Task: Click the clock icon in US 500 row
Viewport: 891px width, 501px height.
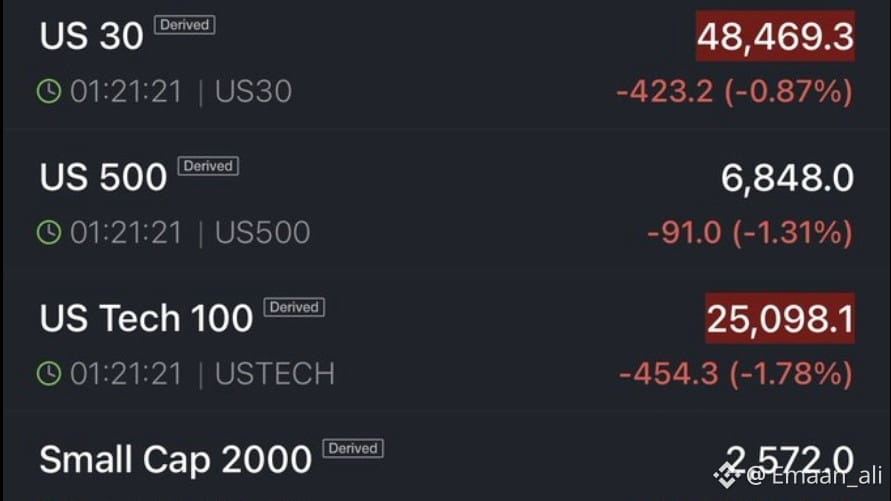Action: tap(48, 233)
